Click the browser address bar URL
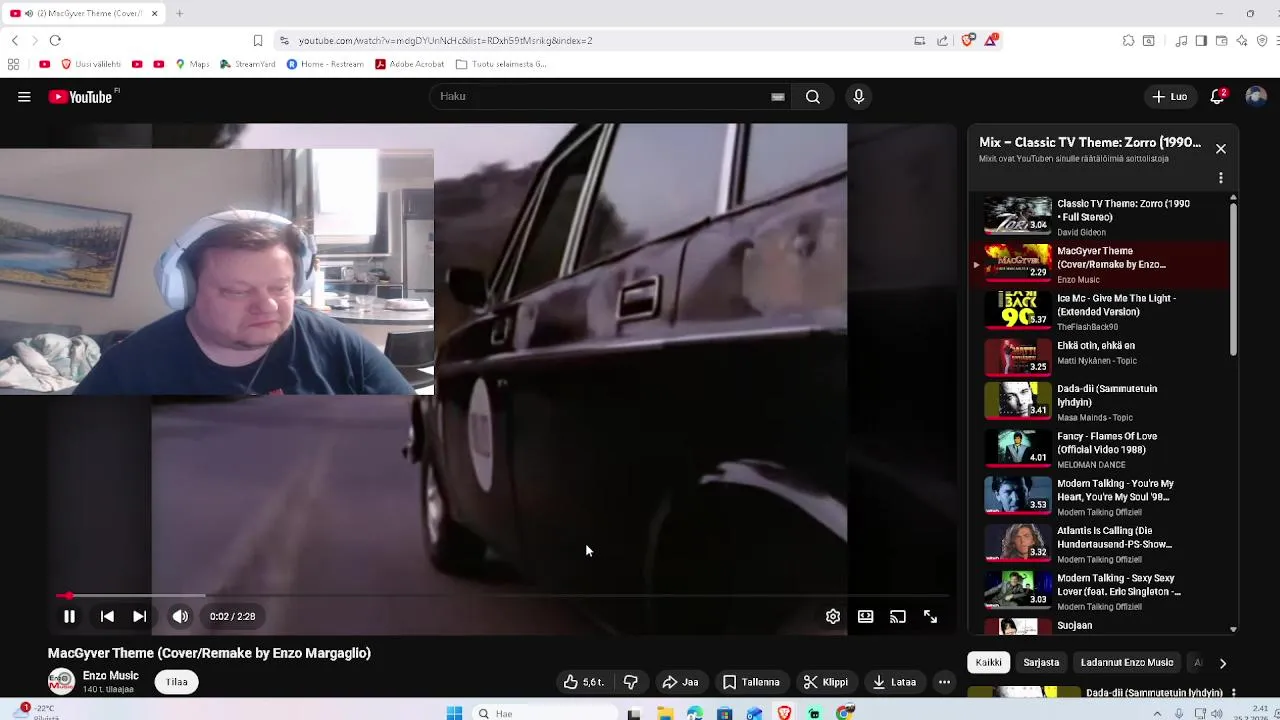This screenshot has width=1280, height=720. pyautogui.click(x=446, y=41)
